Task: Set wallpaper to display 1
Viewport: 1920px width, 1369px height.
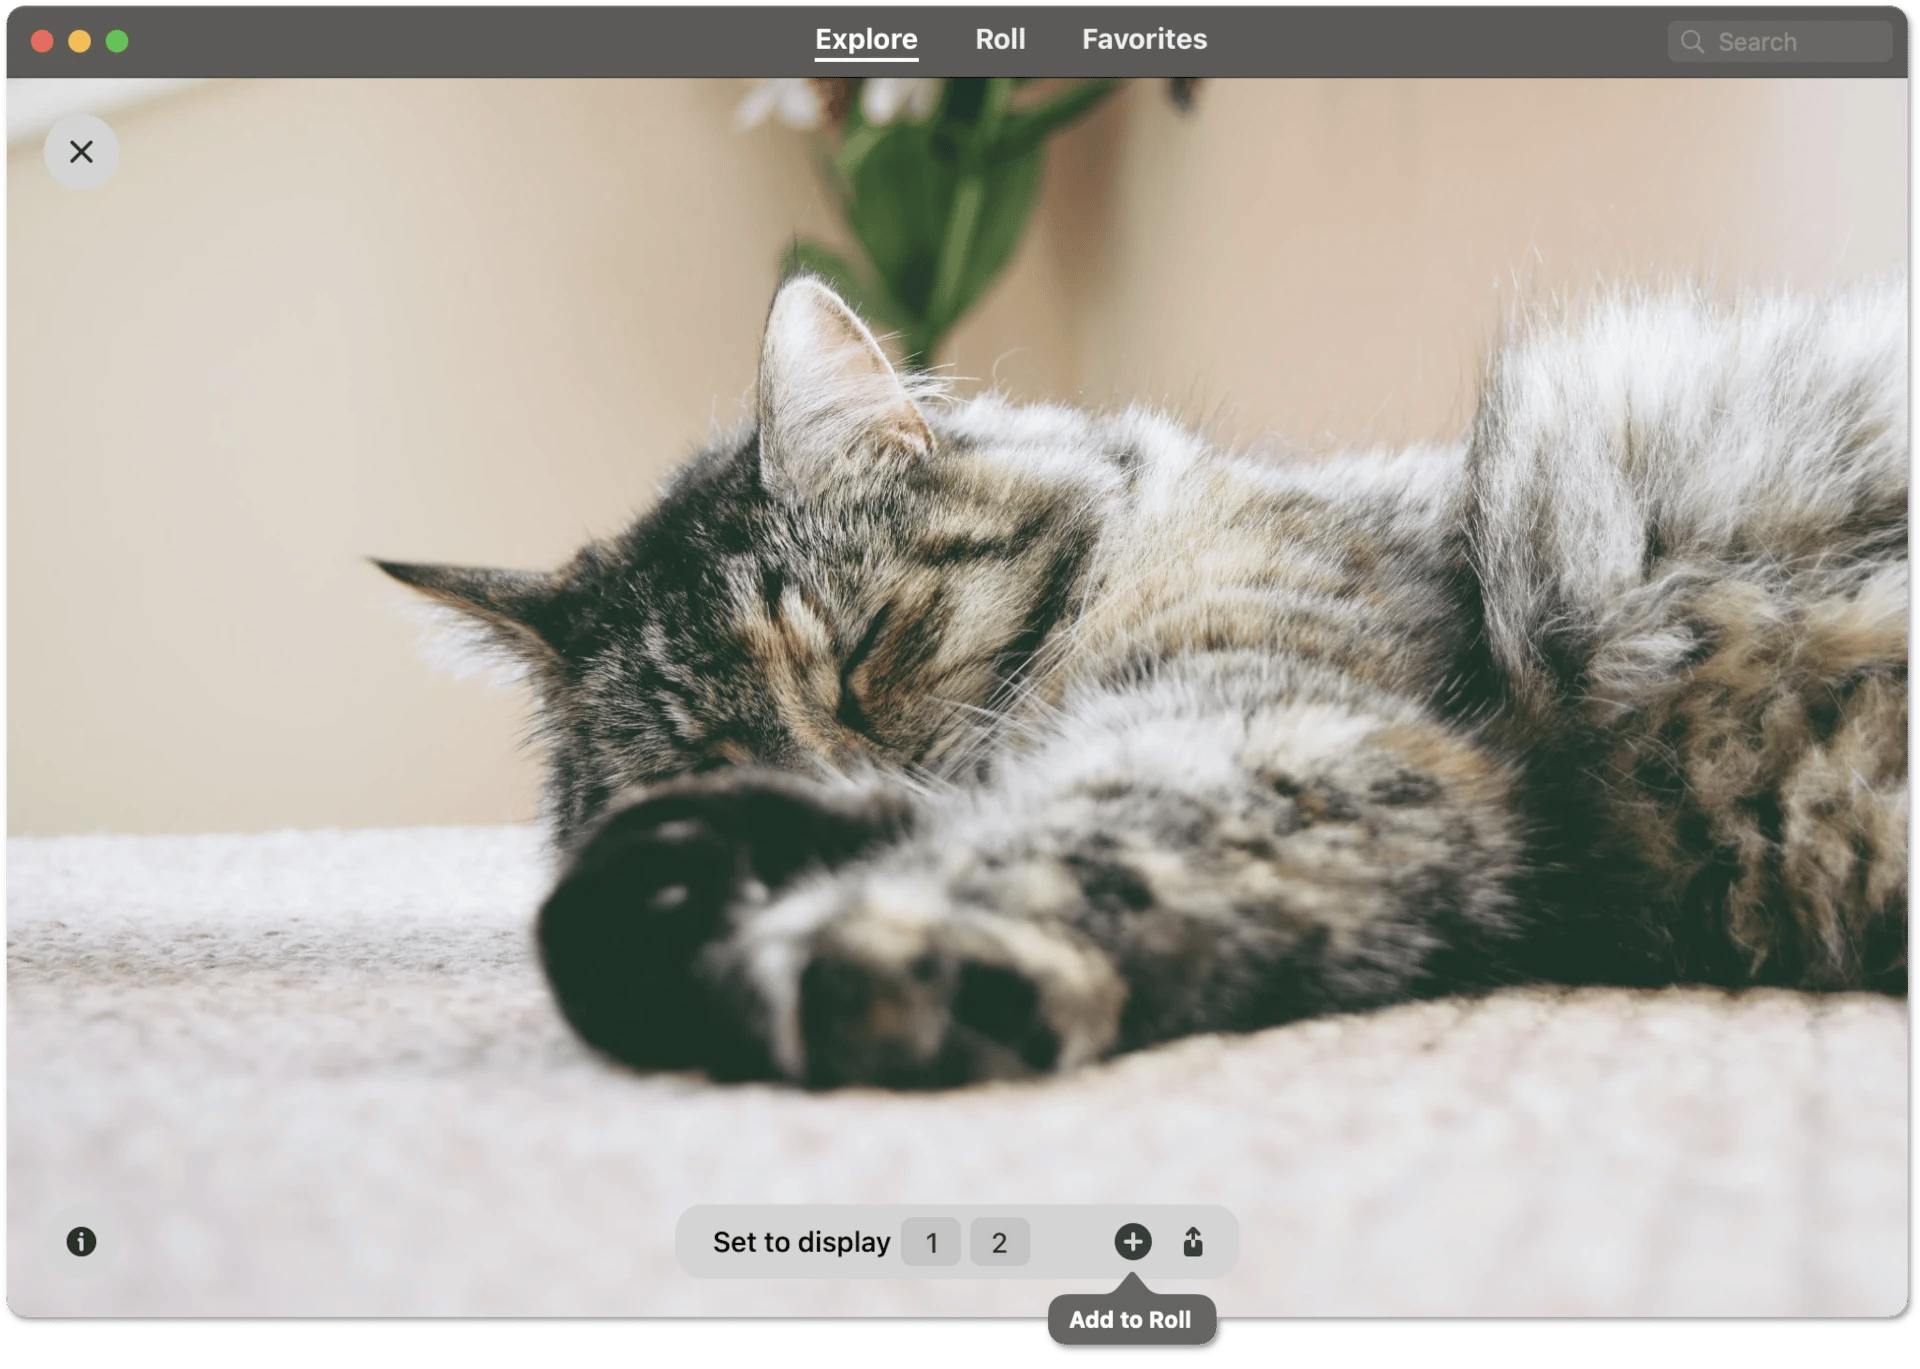Action: pyautogui.click(x=931, y=1242)
